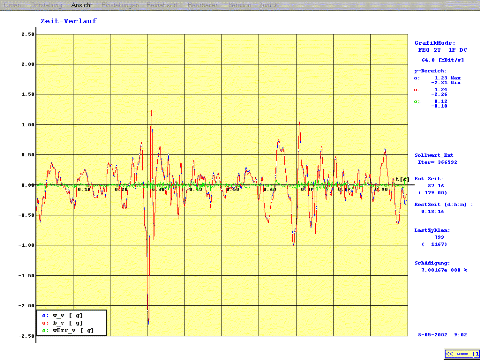Click the Schädigung value
480x360 pixels.
pos(444,270)
